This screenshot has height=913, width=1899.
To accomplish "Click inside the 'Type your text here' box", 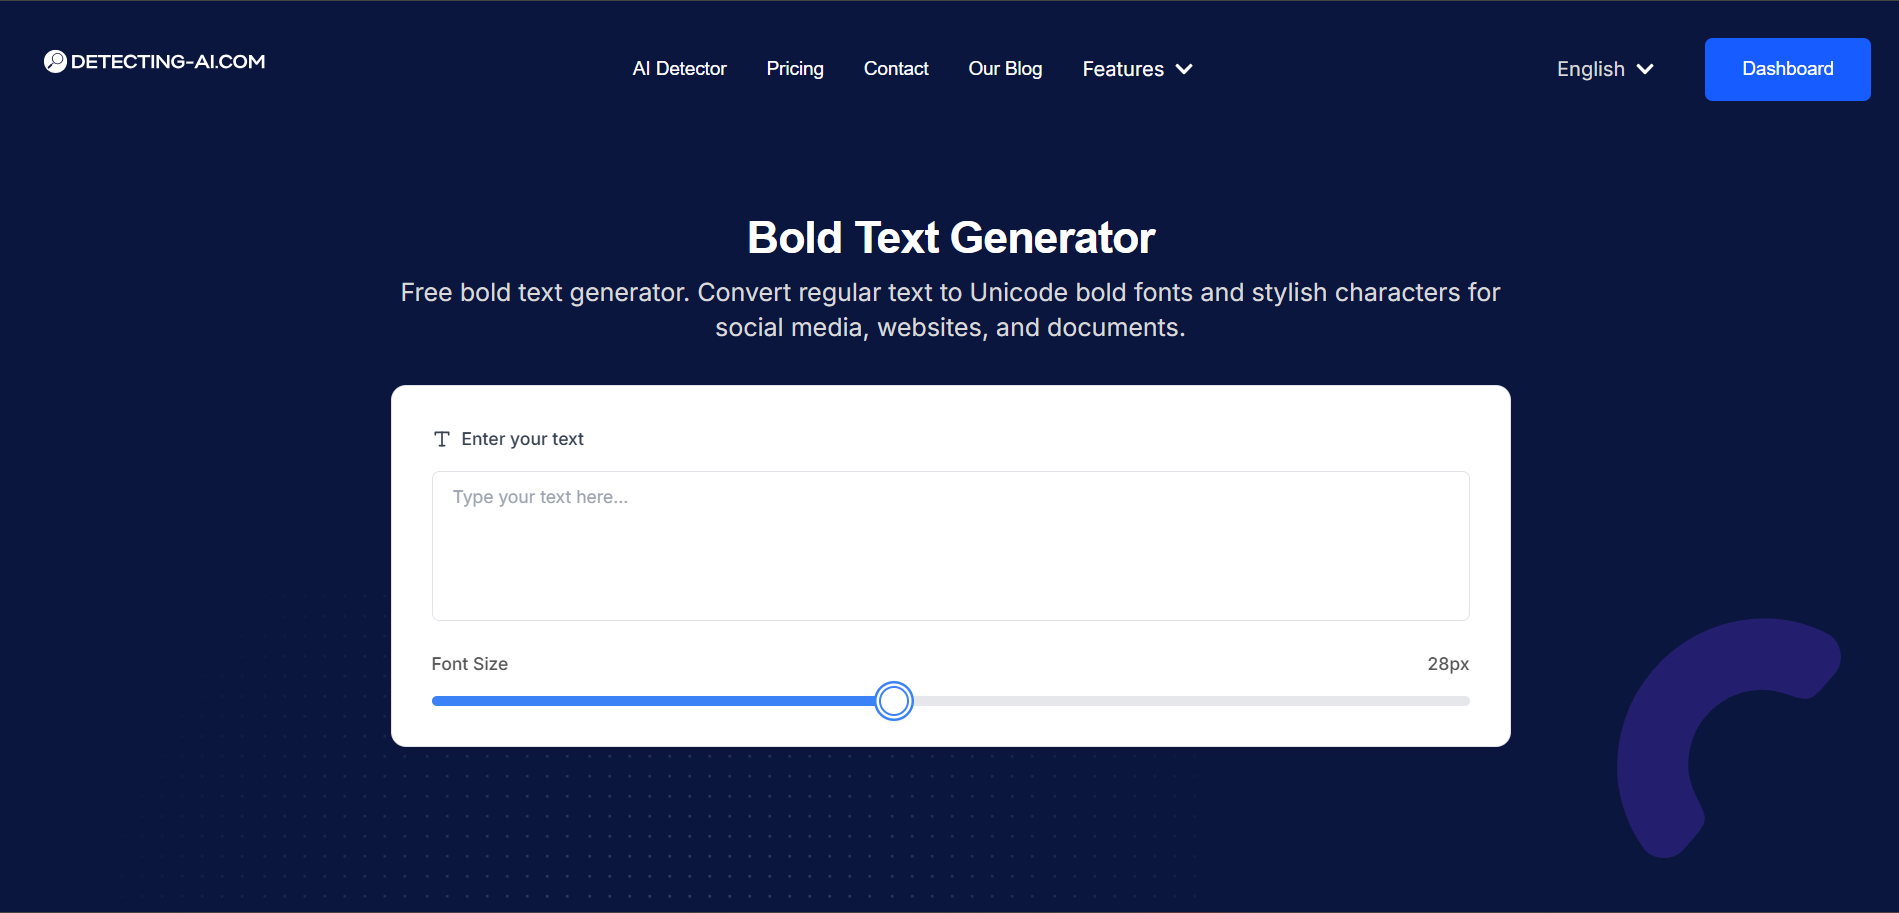I will 950,546.
